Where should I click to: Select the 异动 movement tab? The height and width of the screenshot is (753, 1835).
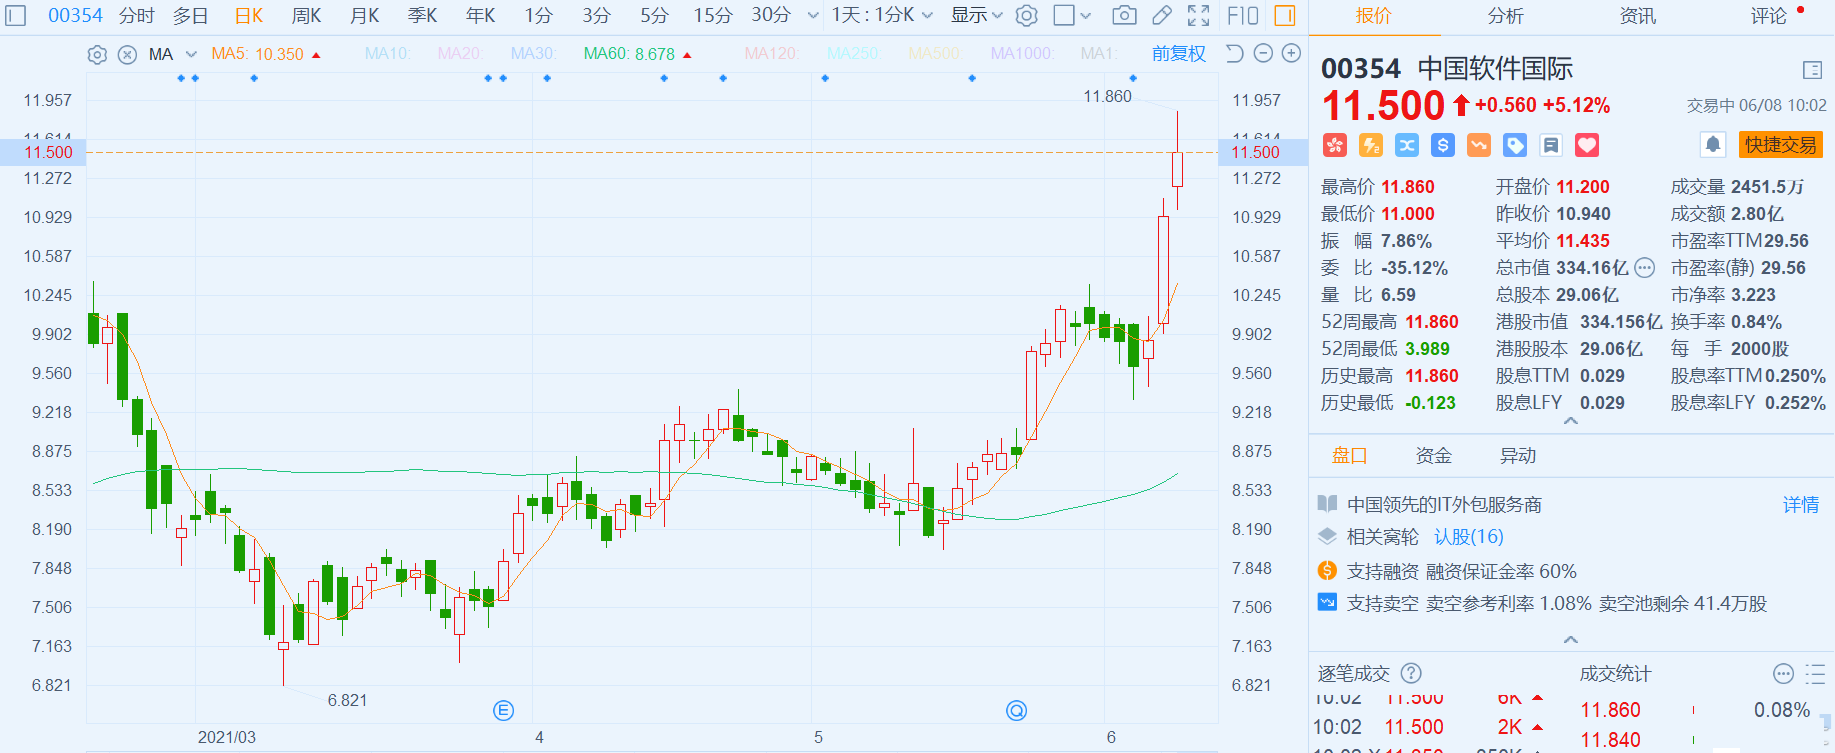1518,456
